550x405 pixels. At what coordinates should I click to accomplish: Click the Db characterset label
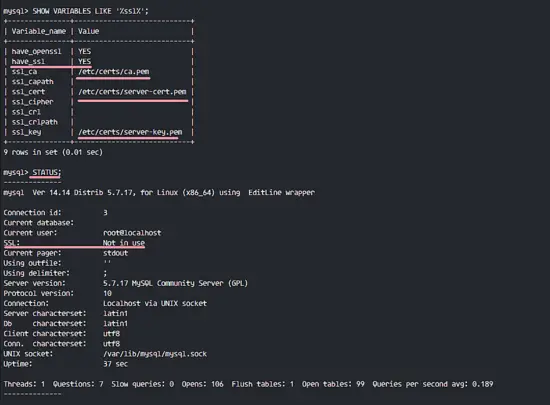45,323
